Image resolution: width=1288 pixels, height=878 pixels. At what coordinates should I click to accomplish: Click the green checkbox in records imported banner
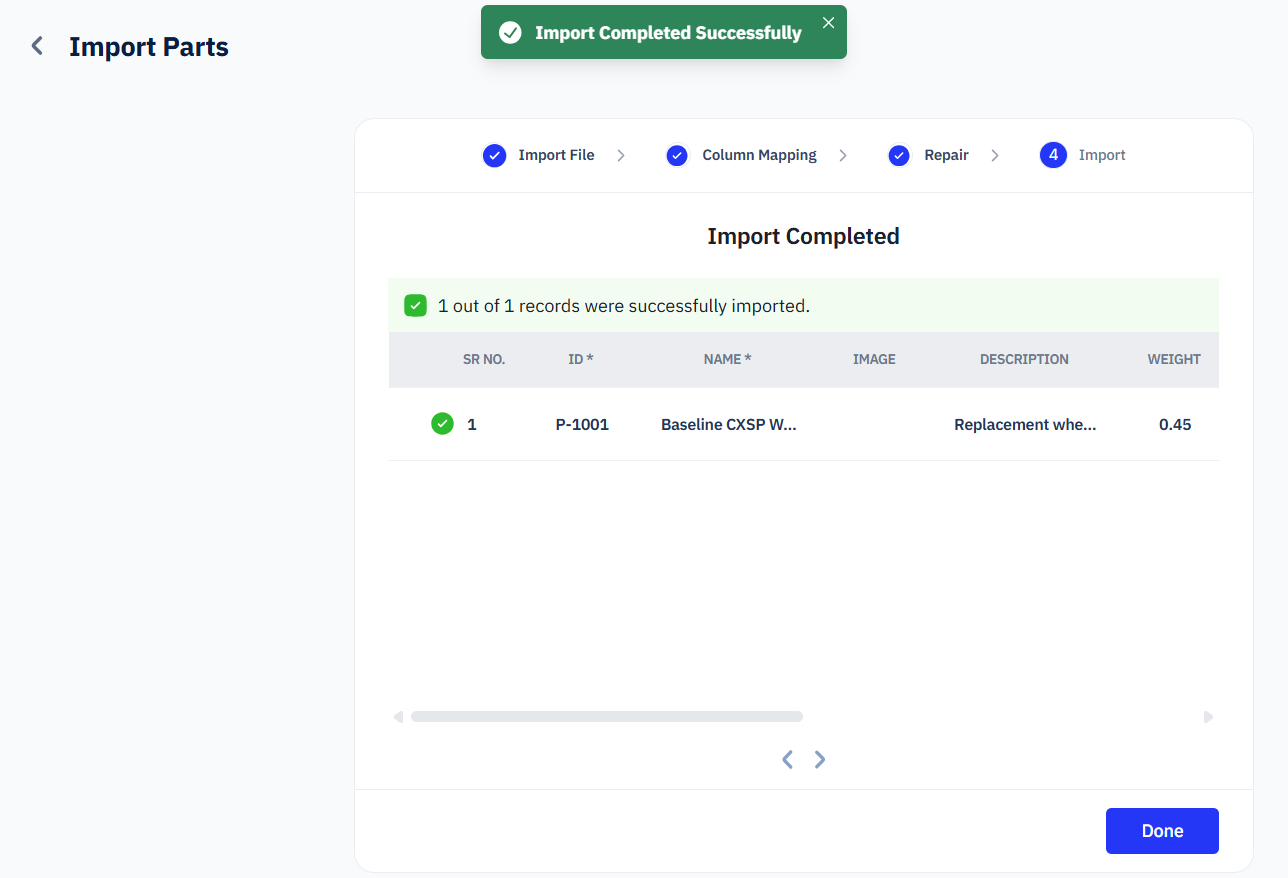[415, 306]
